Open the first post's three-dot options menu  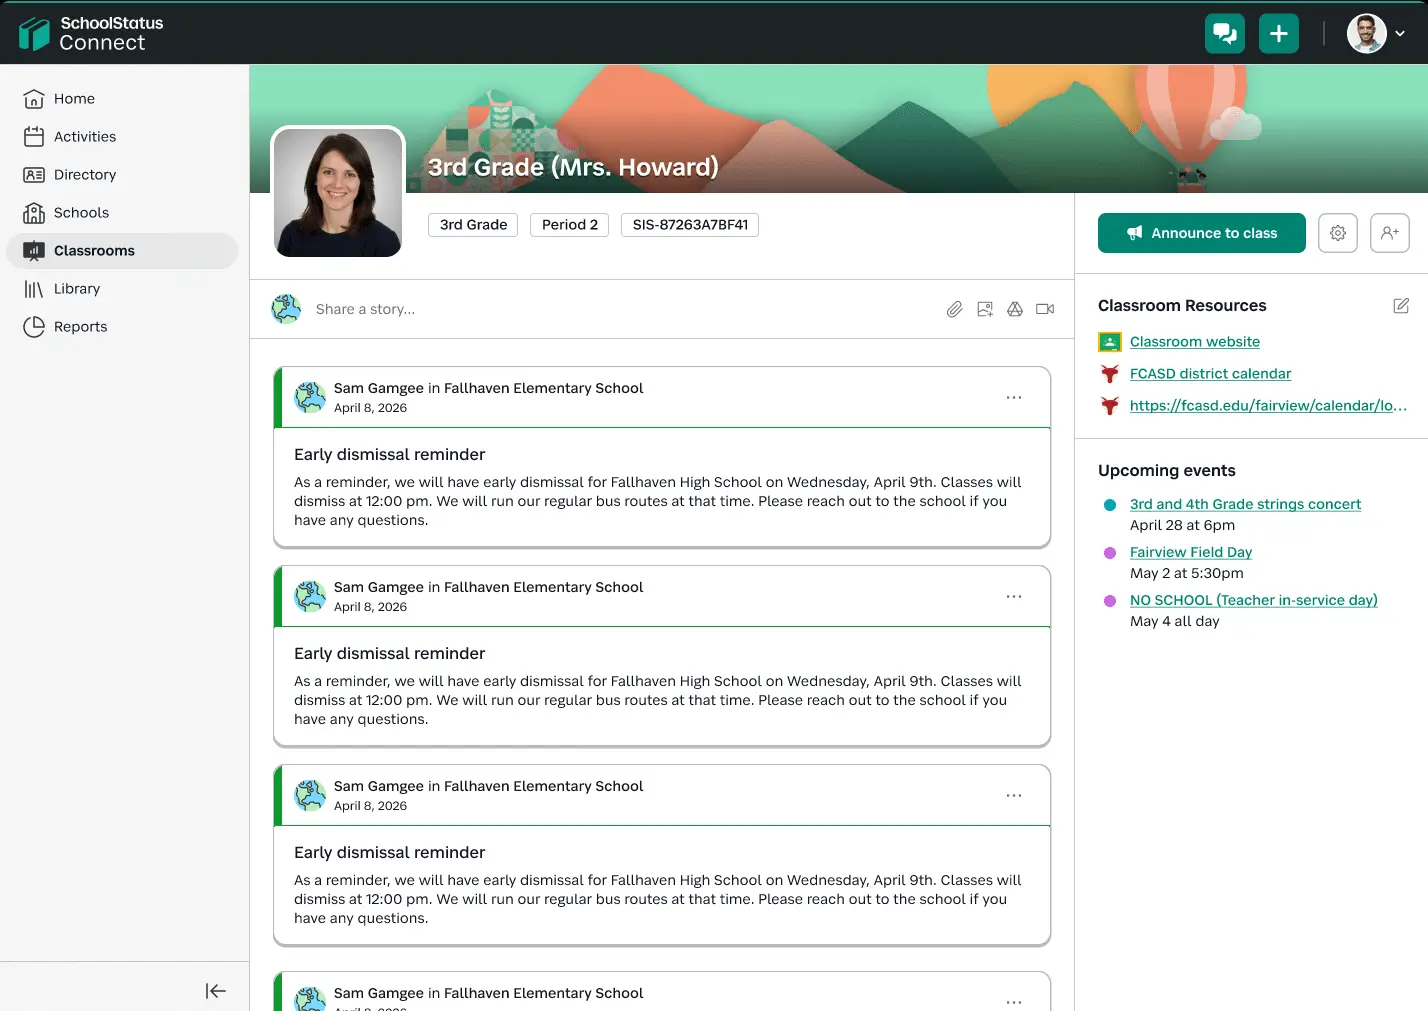(1014, 398)
